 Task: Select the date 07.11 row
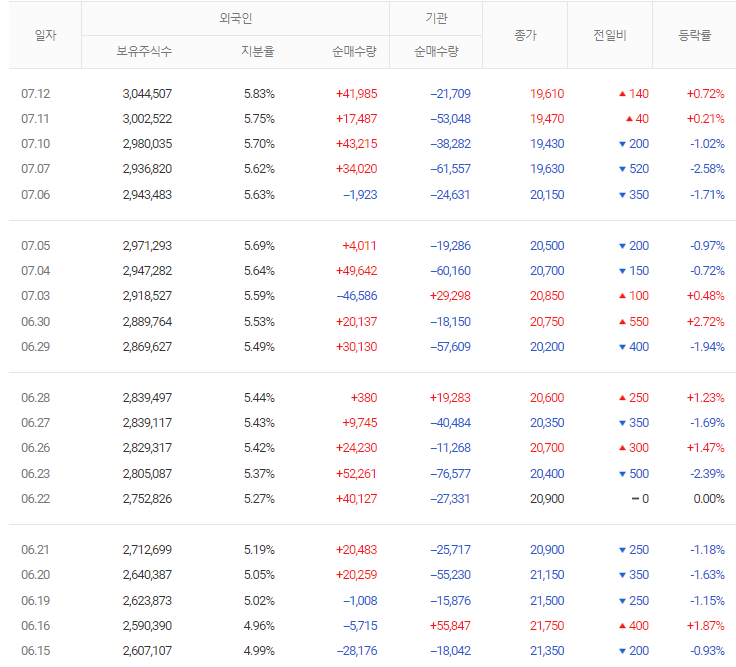click(x=36, y=119)
